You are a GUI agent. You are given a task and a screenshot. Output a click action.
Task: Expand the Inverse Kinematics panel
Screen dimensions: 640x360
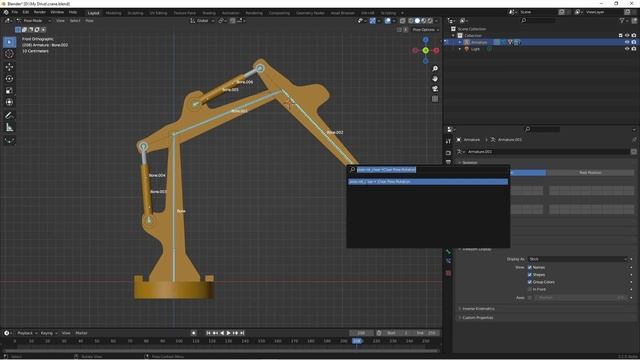pos(478,309)
